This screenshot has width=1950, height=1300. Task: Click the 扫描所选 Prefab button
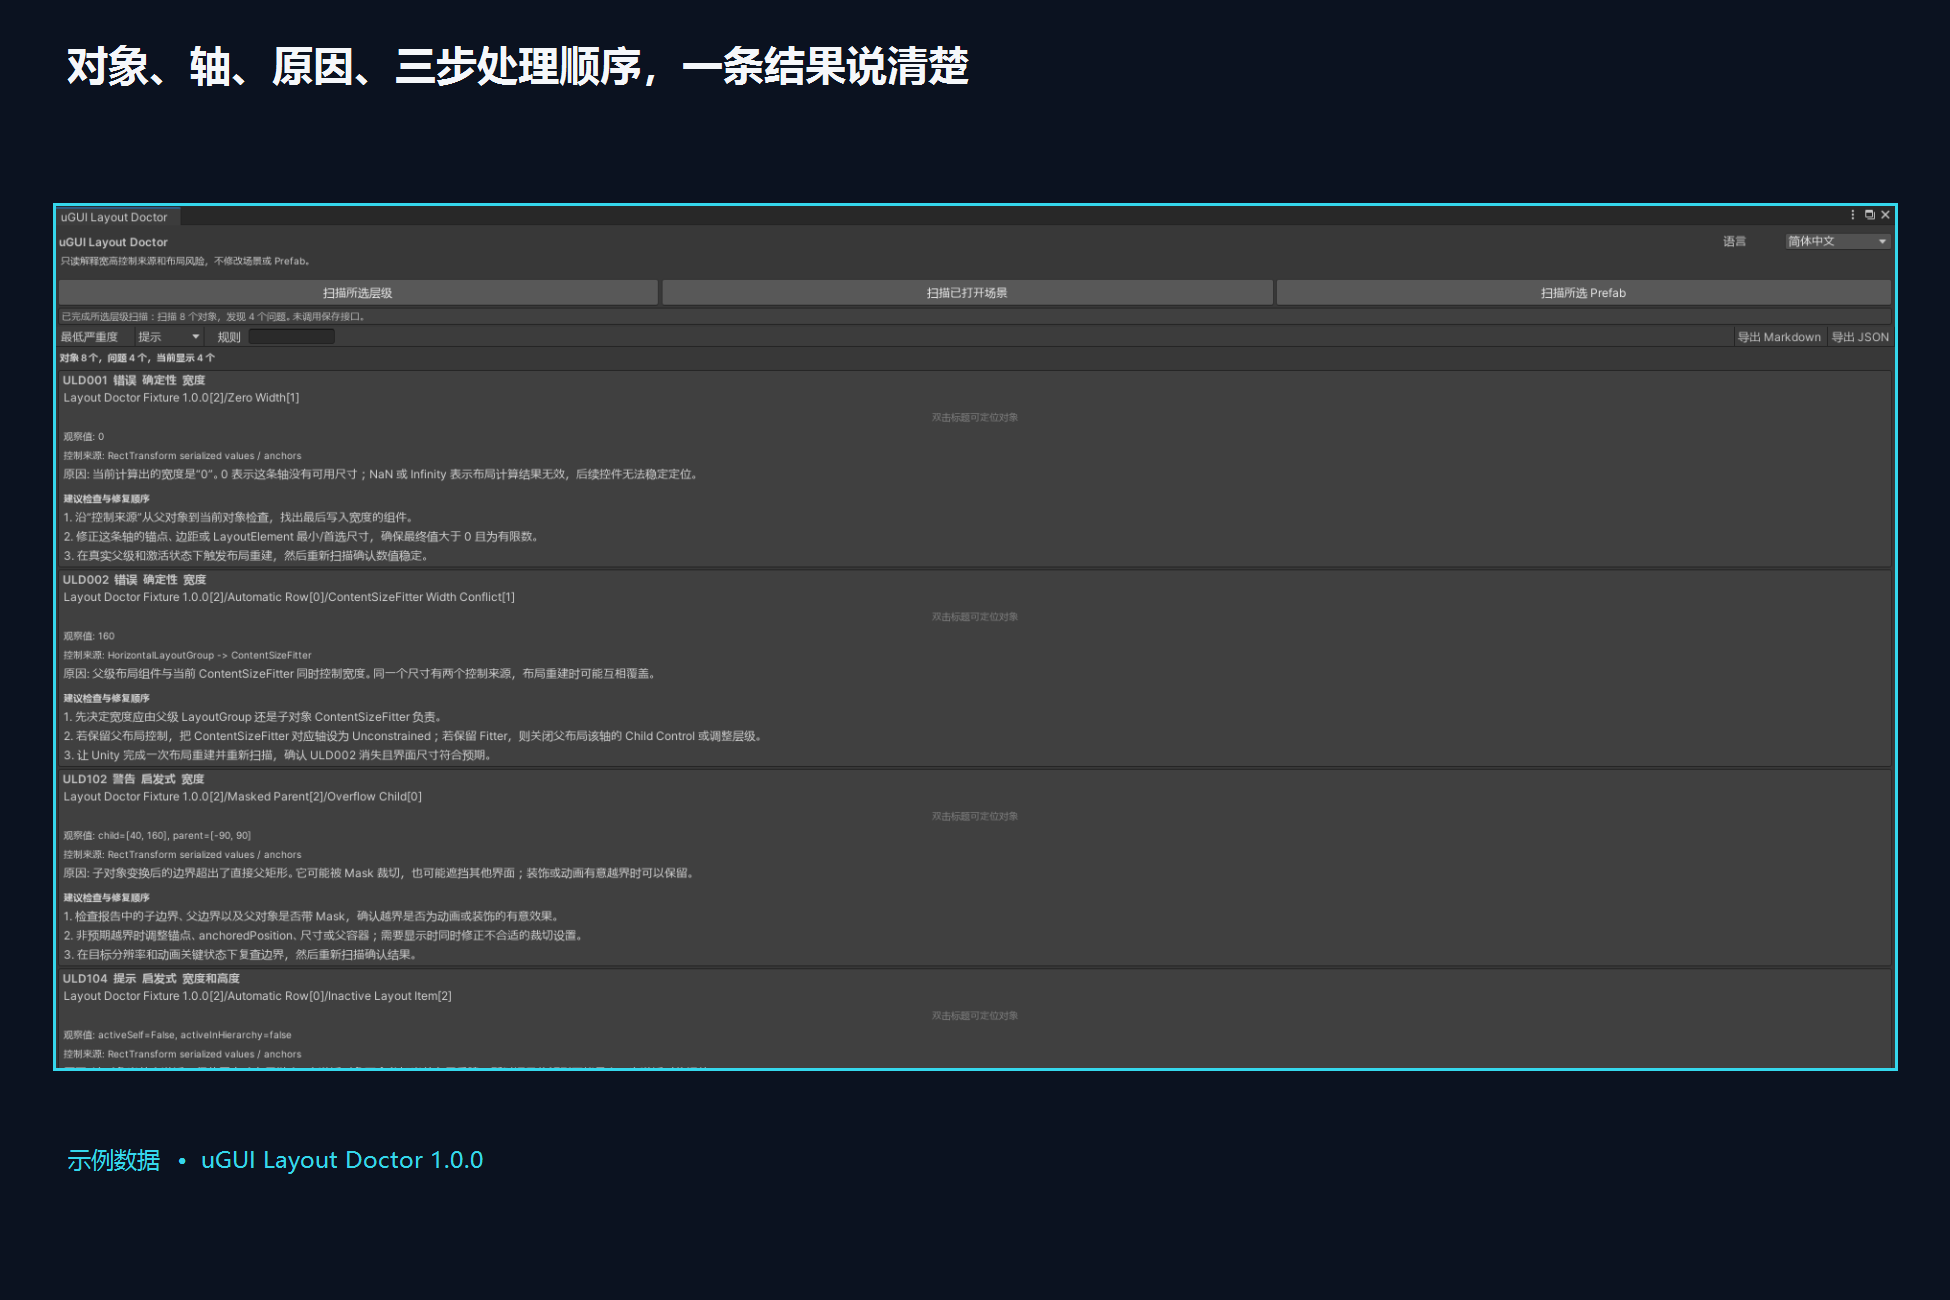click(1583, 293)
